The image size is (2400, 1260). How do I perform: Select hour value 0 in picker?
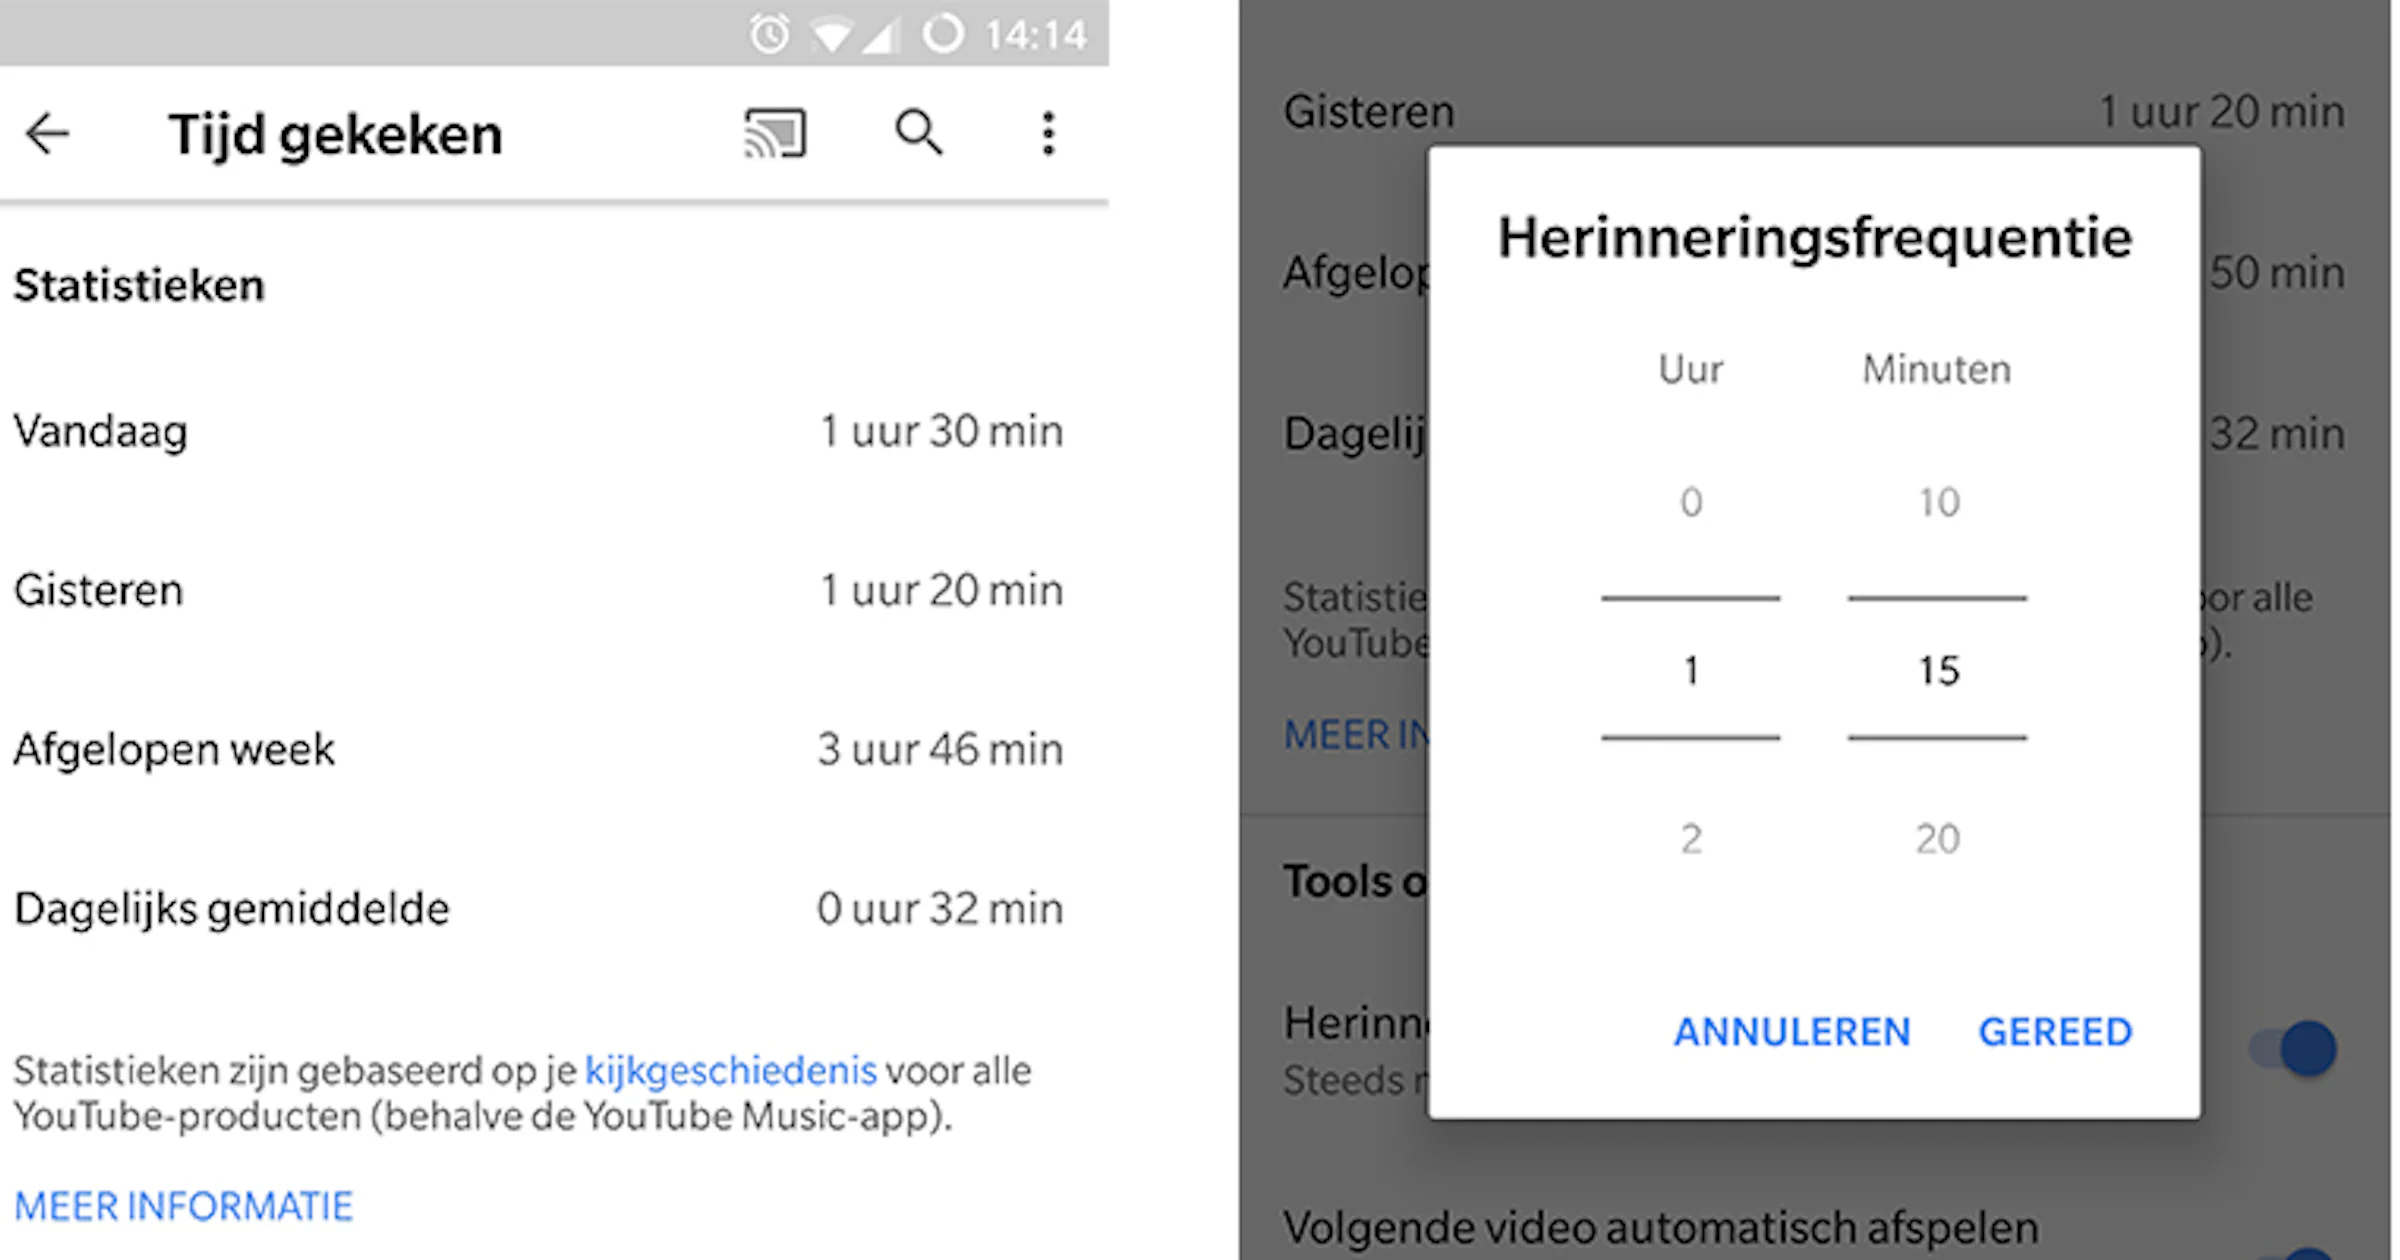point(1691,502)
